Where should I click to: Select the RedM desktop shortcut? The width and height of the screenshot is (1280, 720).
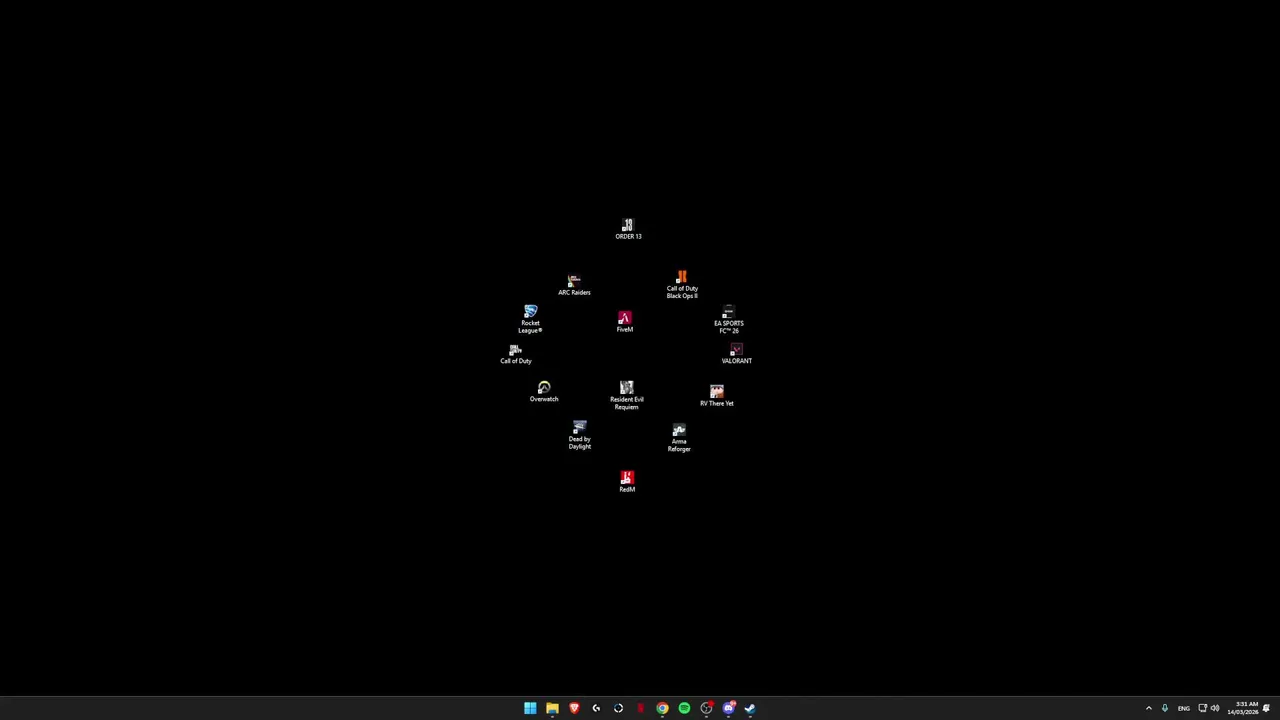627,482
